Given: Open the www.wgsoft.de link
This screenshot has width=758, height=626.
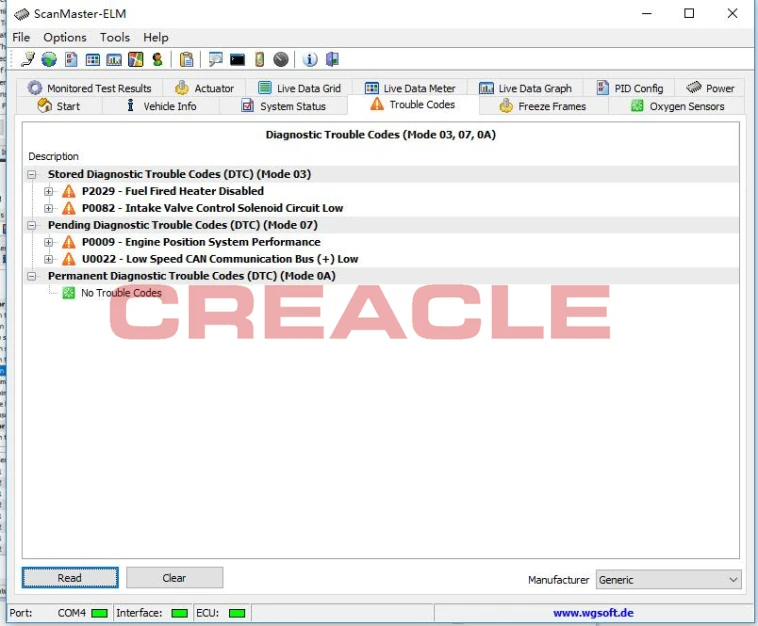Looking at the screenshot, I should pyautogui.click(x=593, y=613).
